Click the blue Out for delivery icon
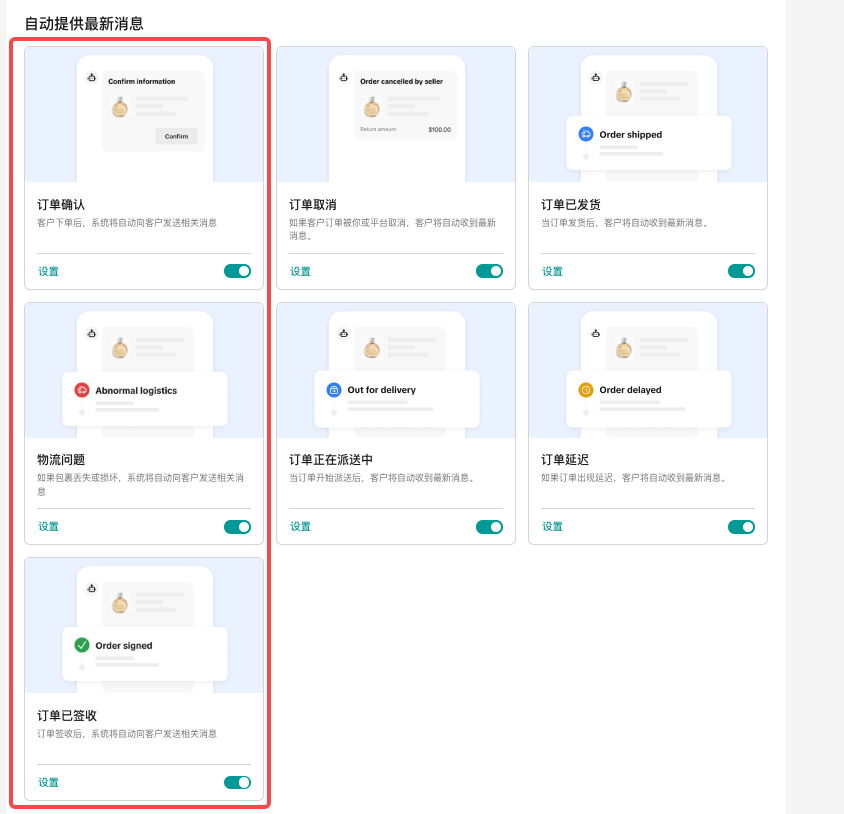Image resolution: width=844 pixels, height=814 pixels. (334, 390)
